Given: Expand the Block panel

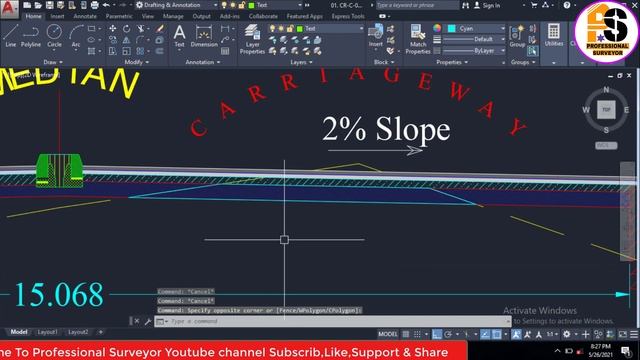Looking at the screenshot, I should pos(384,62).
